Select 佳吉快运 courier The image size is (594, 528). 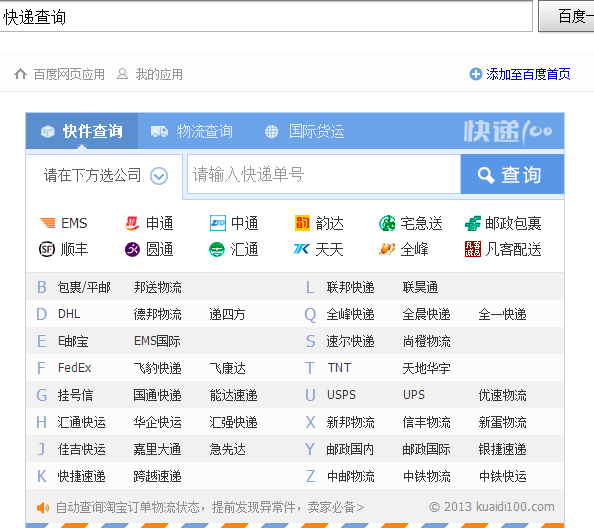coord(81,450)
